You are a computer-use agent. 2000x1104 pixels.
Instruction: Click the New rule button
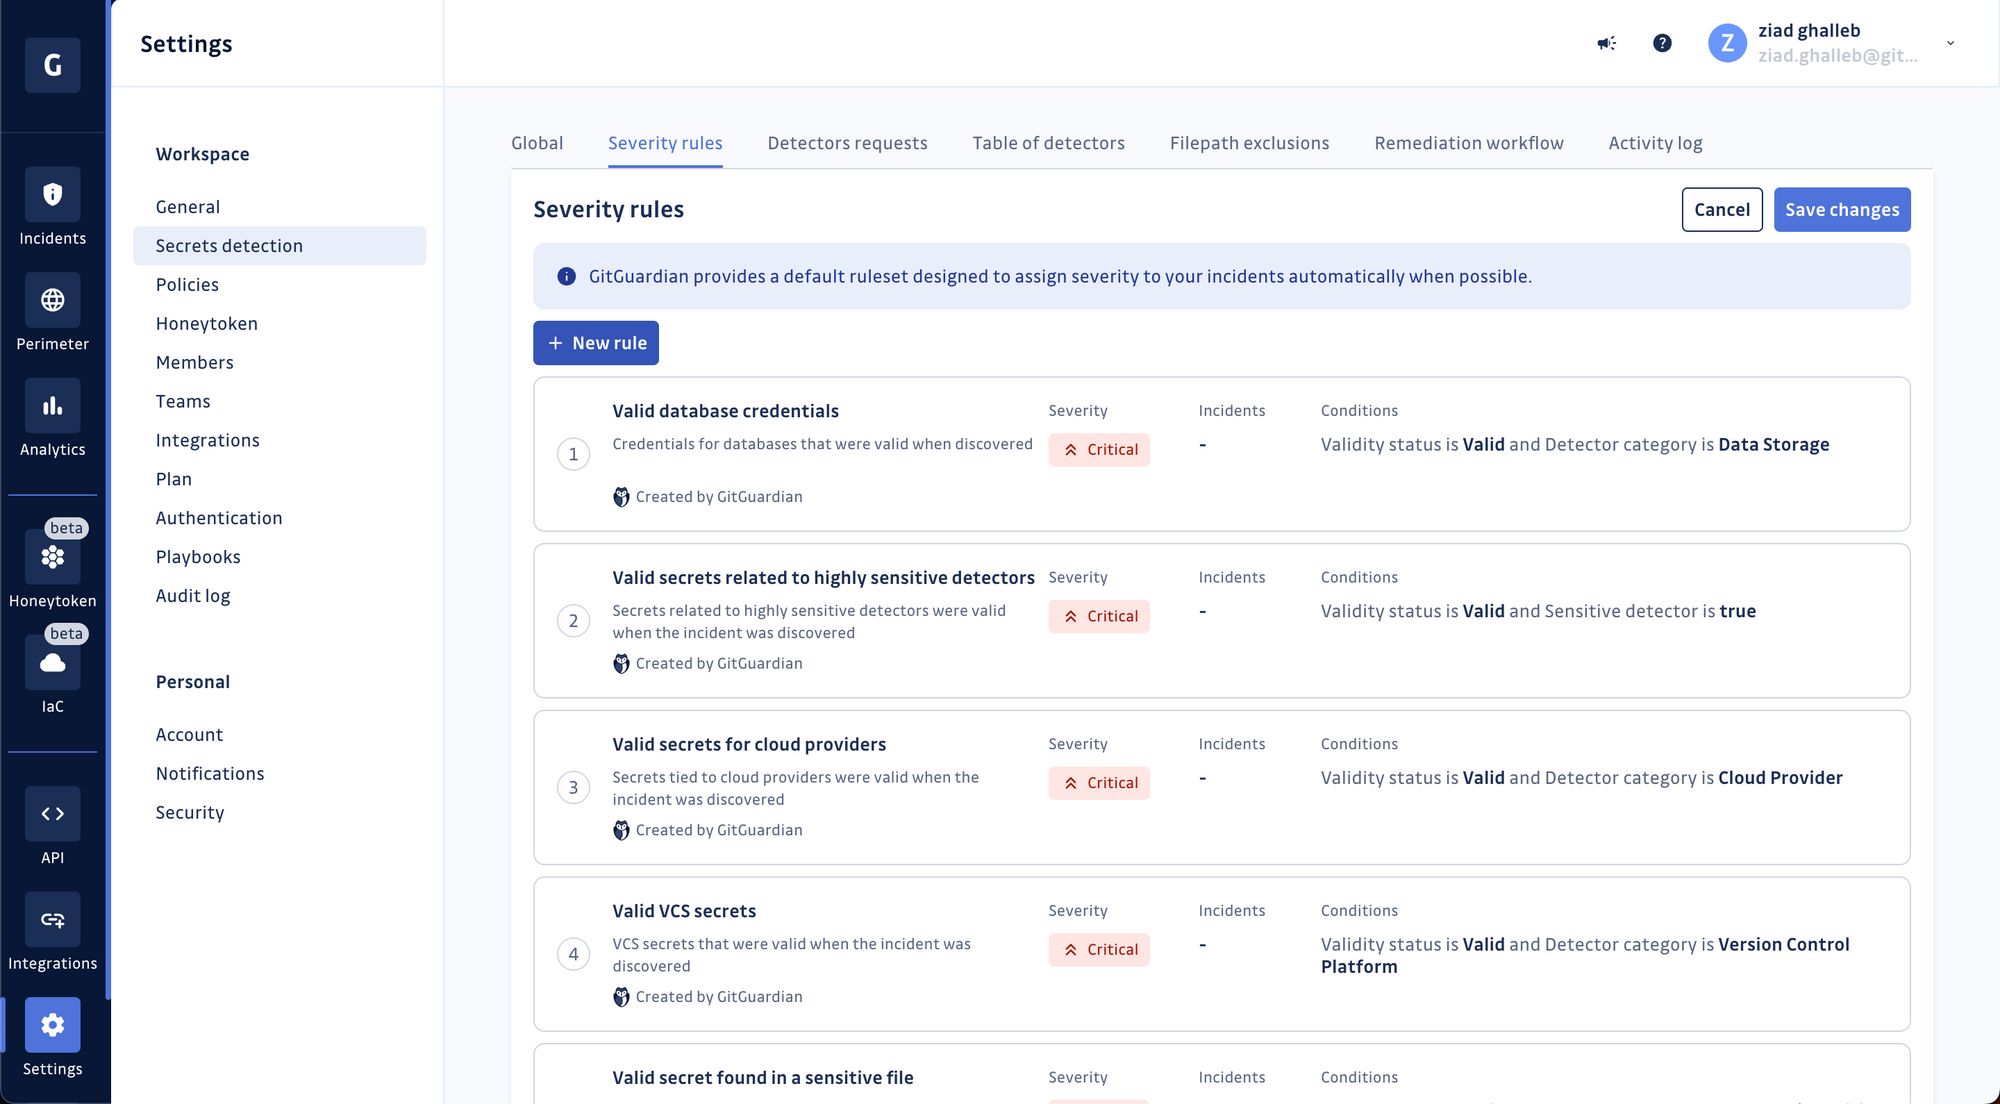pyautogui.click(x=596, y=343)
